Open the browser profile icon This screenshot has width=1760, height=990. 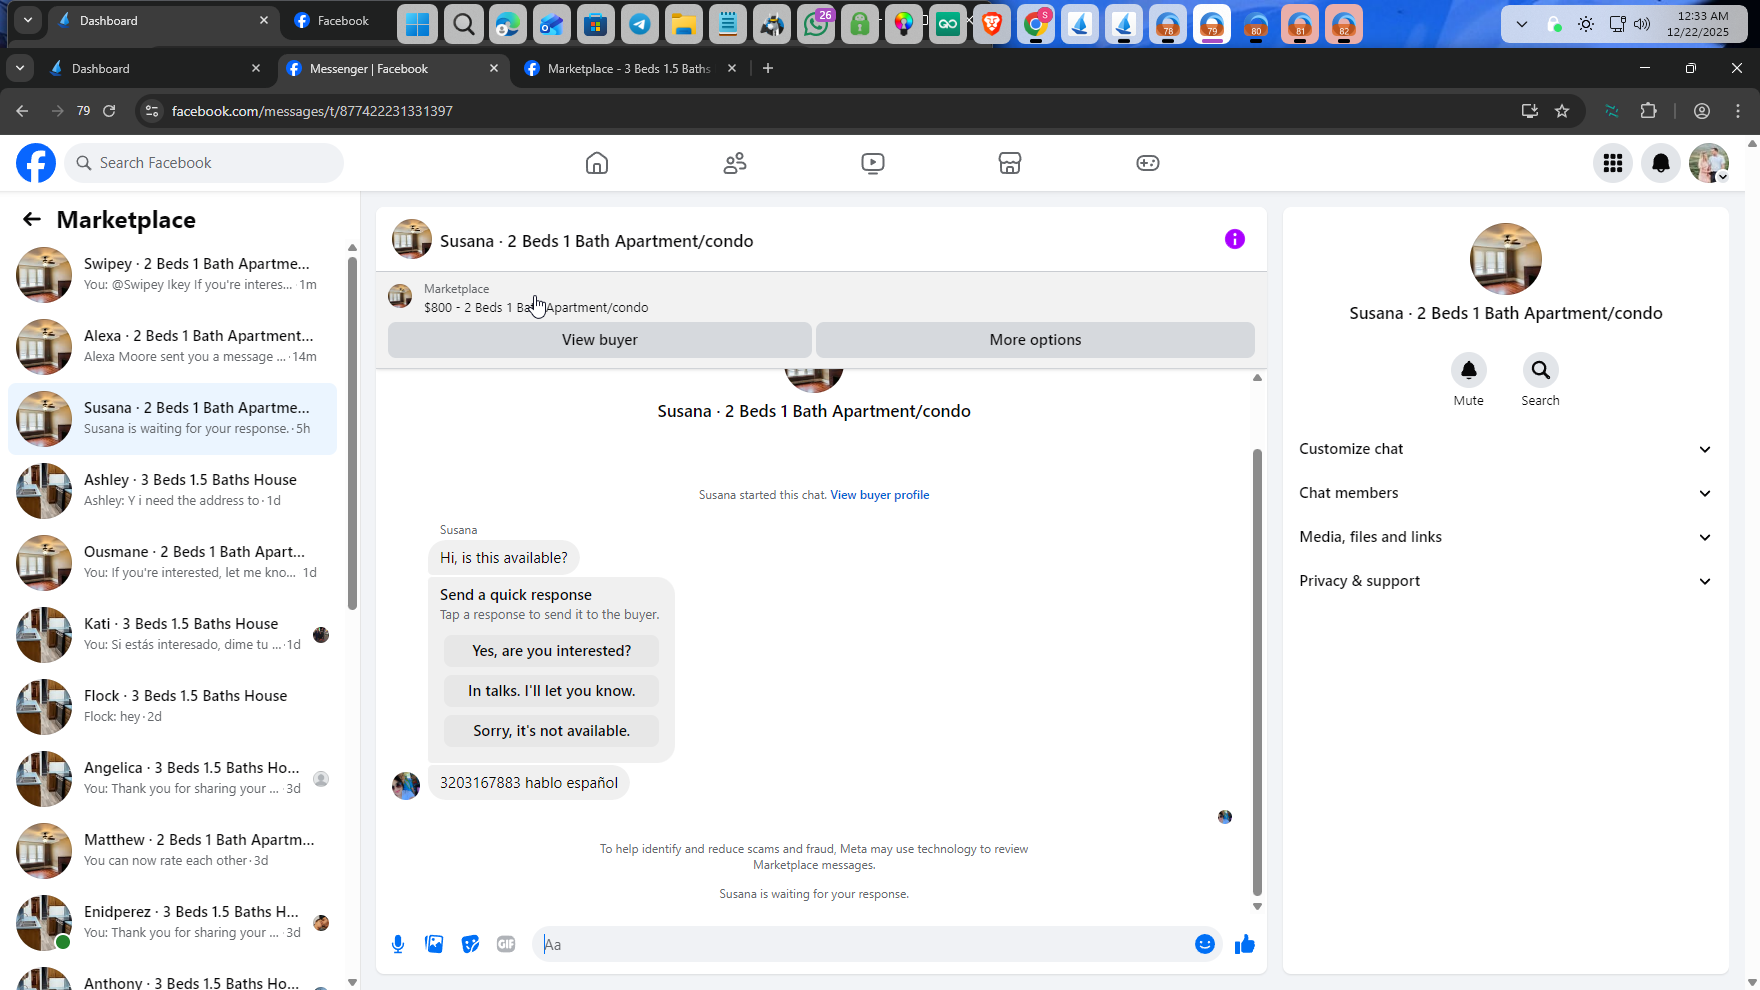(1702, 111)
